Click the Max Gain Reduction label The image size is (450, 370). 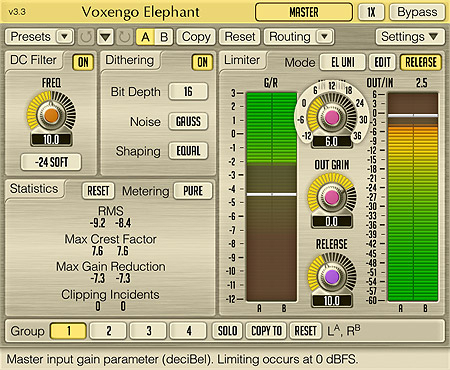pyautogui.click(x=111, y=267)
